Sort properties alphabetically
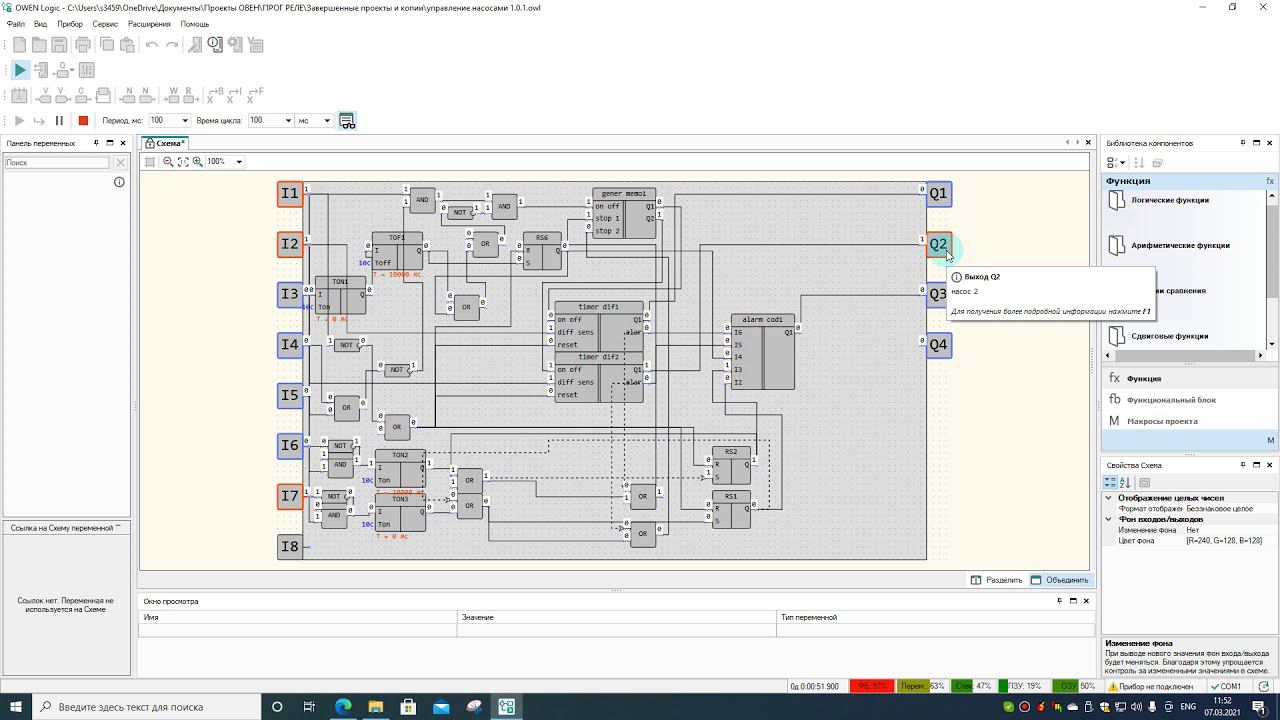 [1125, 483]
